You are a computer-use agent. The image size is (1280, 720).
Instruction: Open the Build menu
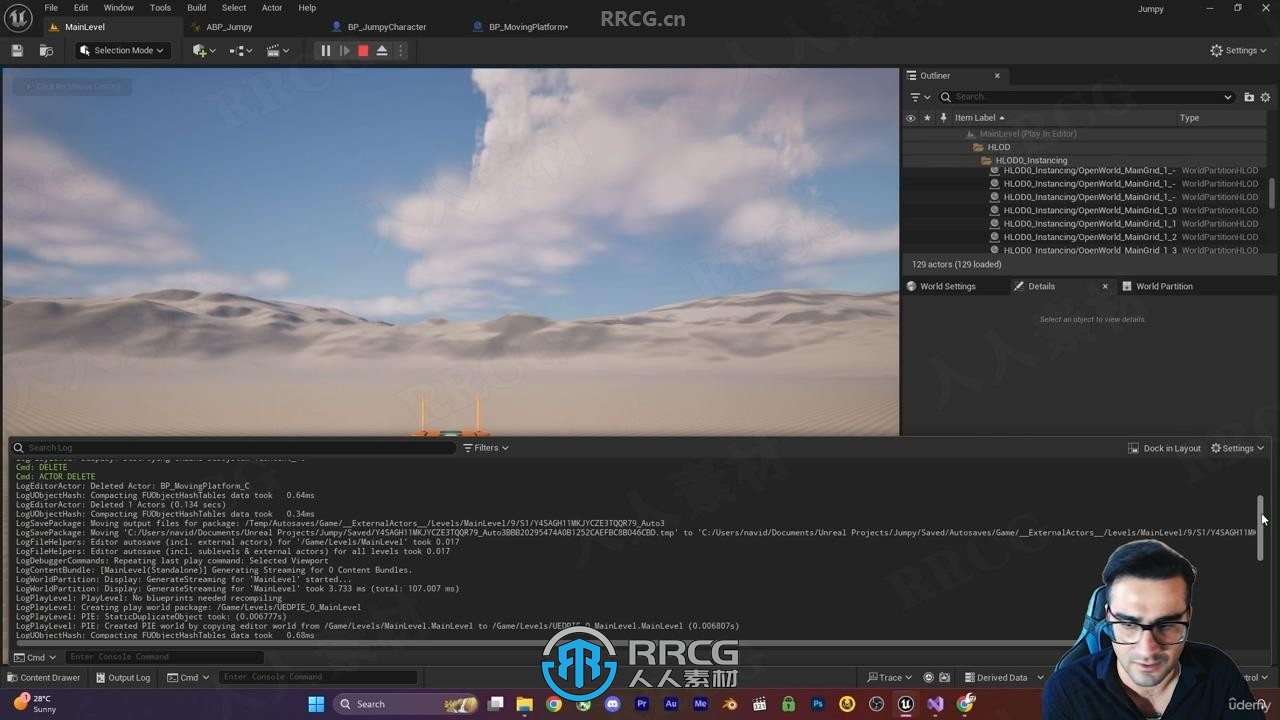(x=196, y=8)
